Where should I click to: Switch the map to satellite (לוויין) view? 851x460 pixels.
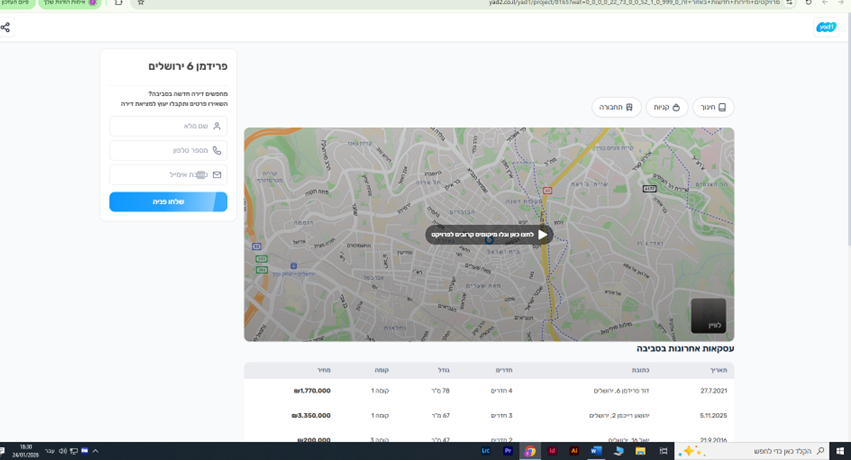click(708, 316)
